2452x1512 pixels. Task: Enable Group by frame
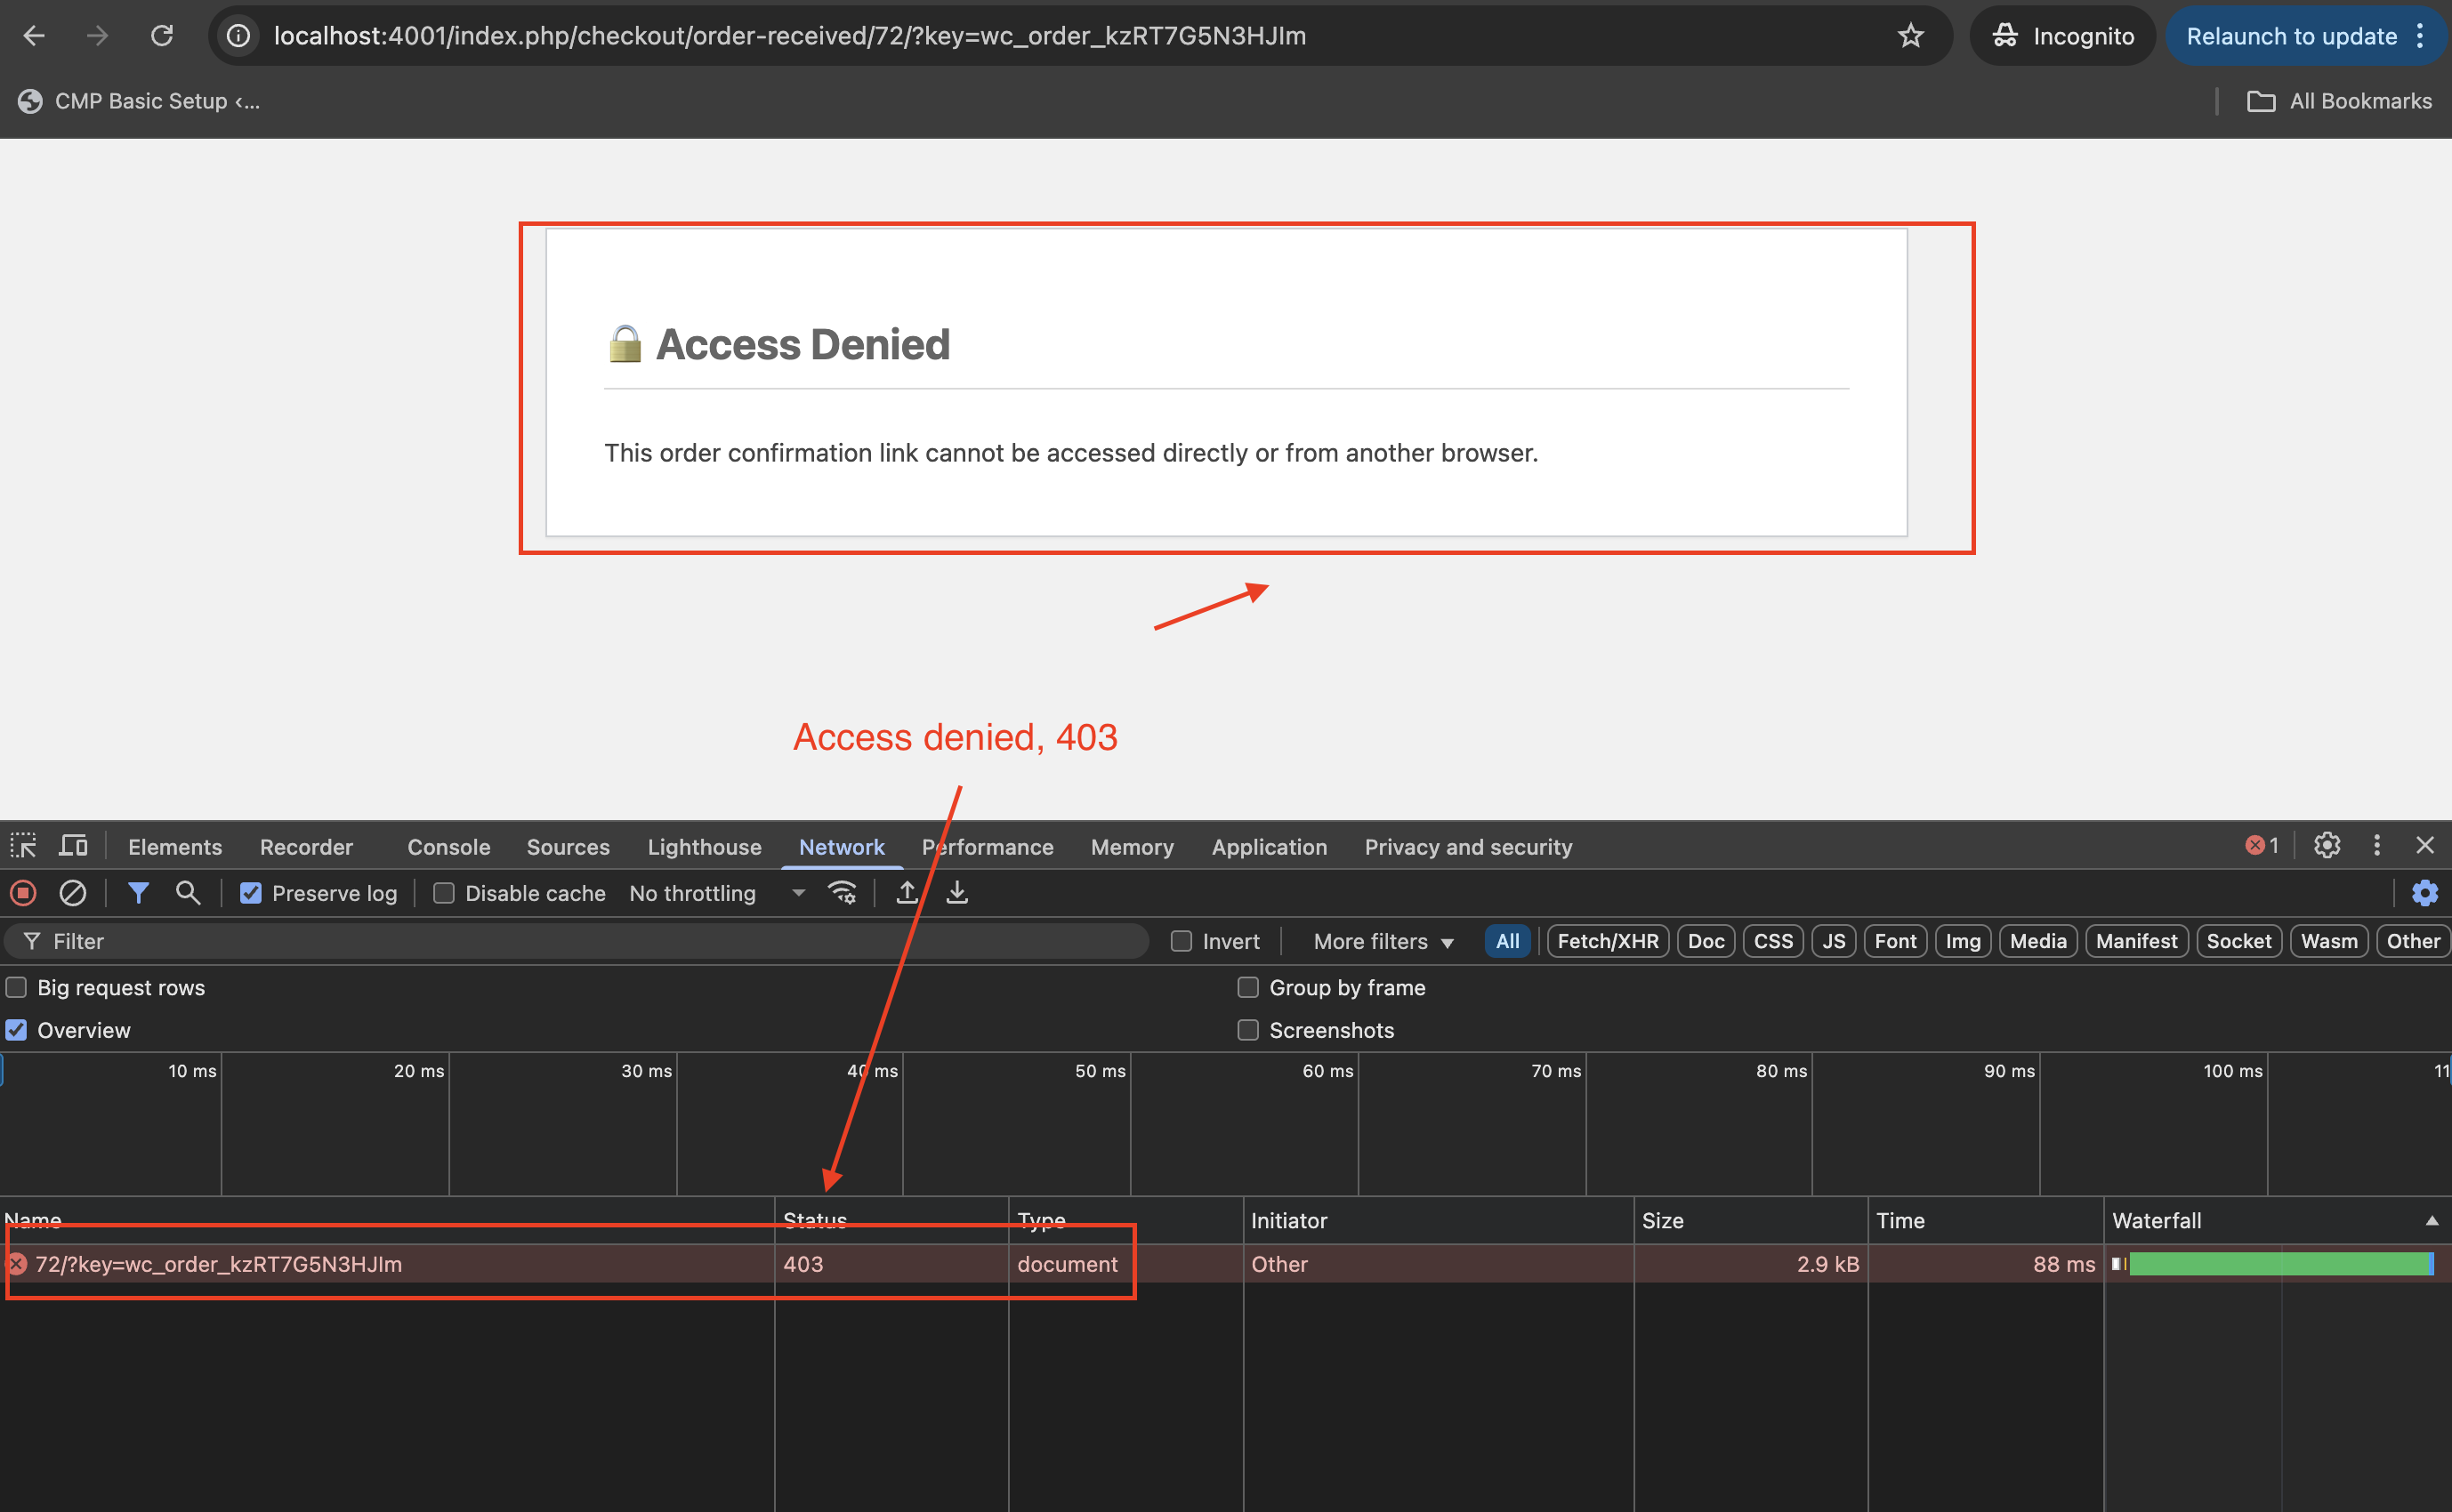pos(1248,987)
